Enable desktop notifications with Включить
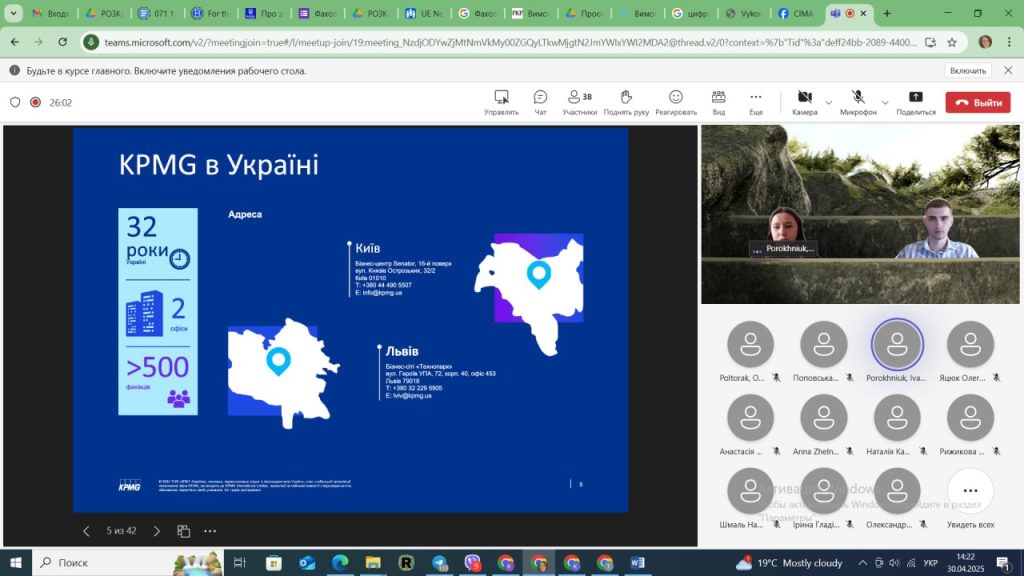The width and height of the screenshot is (1024, 576). coord(967,71)
